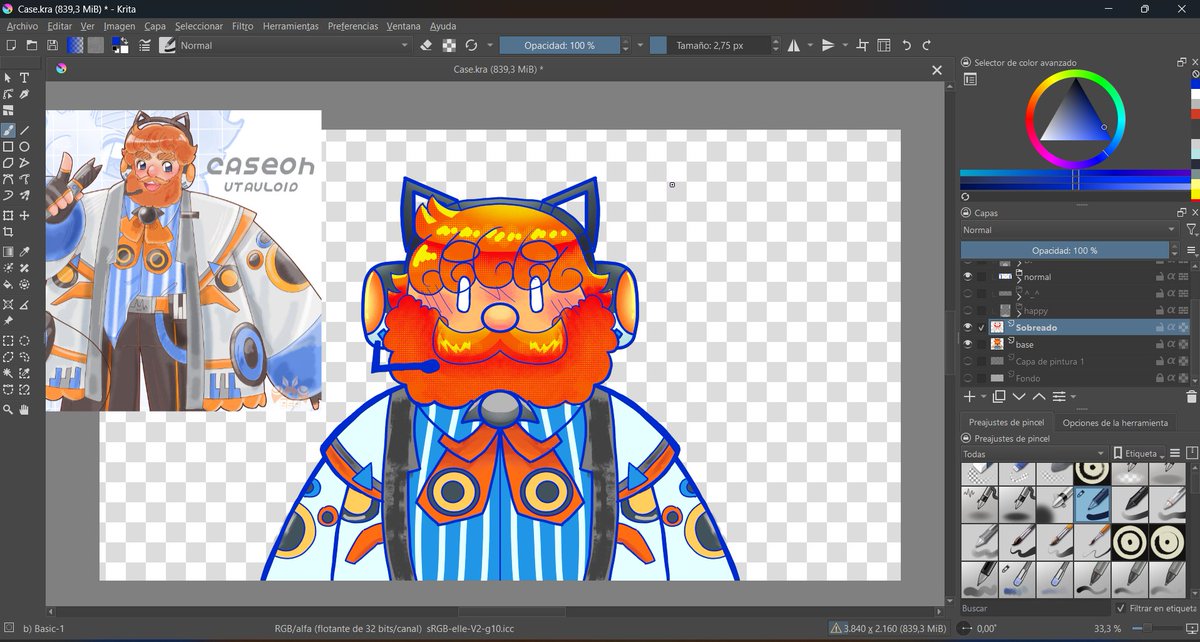Viewport: 1200px width, 642px height.
Task: Move layer down with down arrow
Action: pos(1020,396)
